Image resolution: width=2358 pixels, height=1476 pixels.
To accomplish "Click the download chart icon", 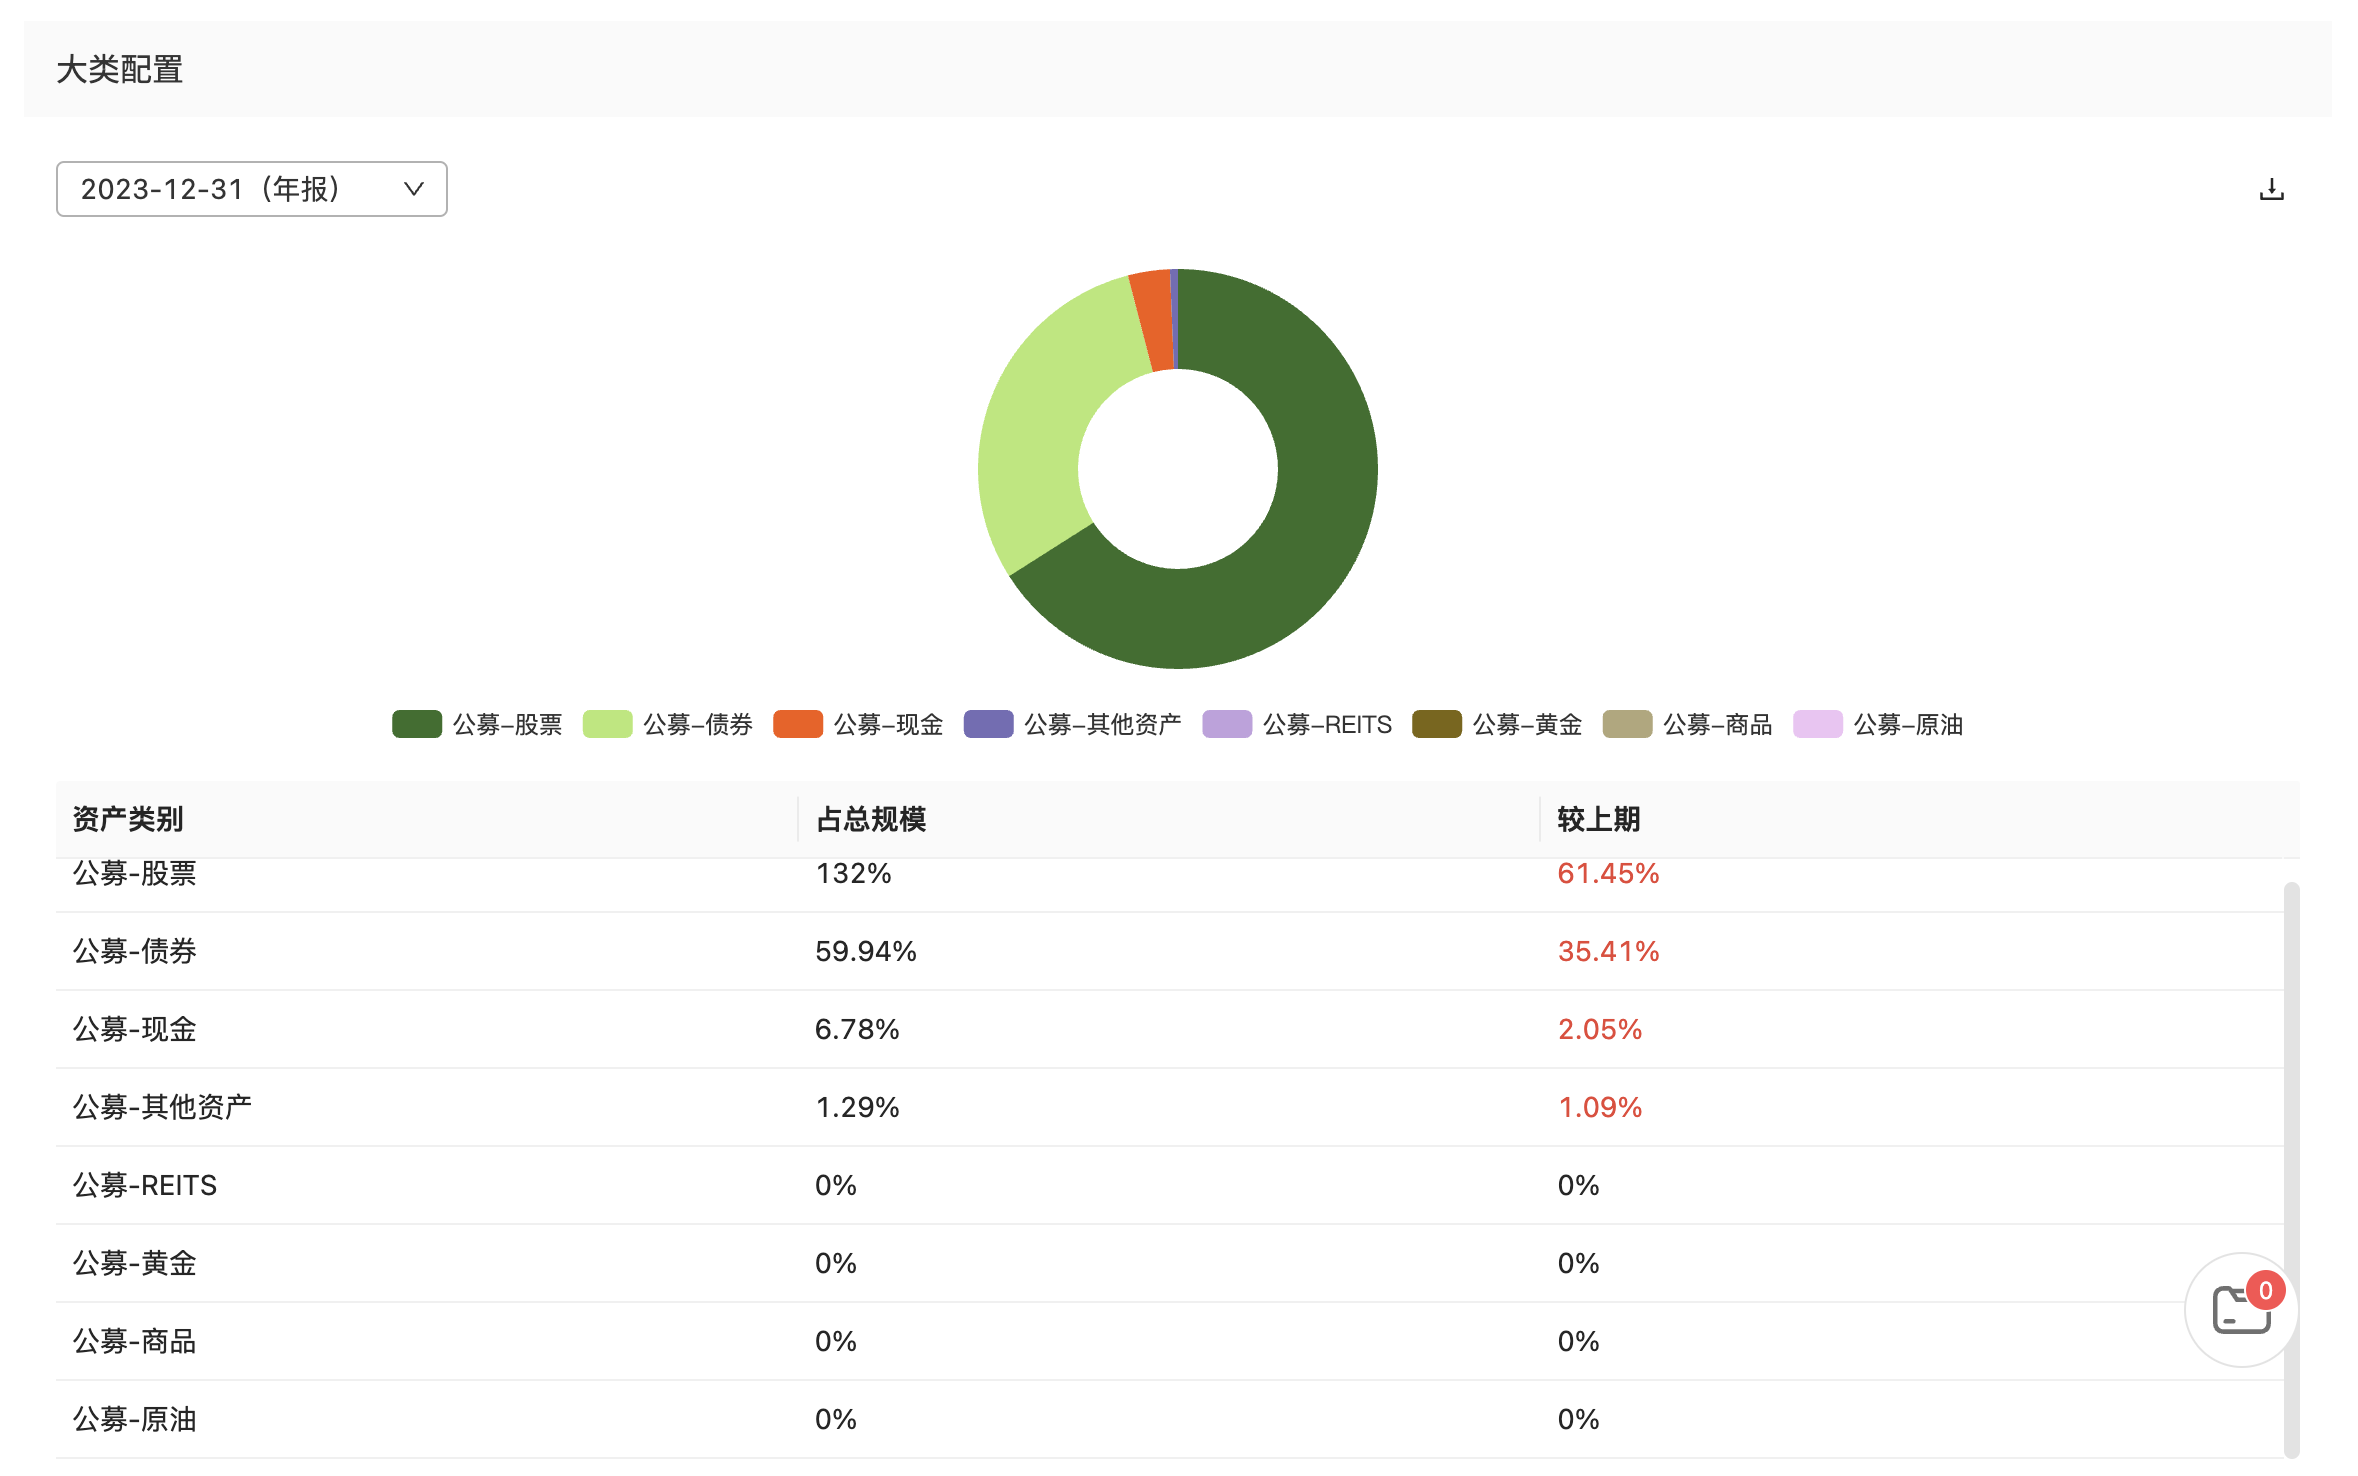I will 2271,190.
